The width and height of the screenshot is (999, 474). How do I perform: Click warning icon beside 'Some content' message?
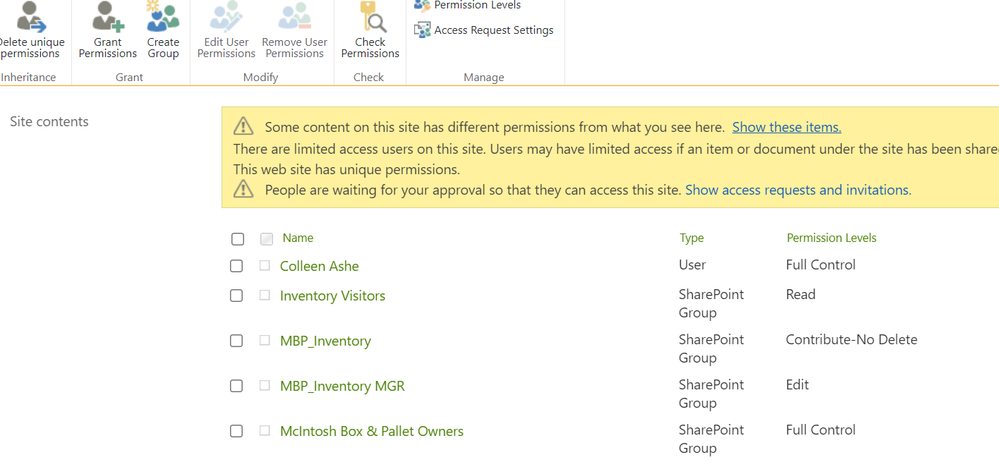click(x=243, y=127)
